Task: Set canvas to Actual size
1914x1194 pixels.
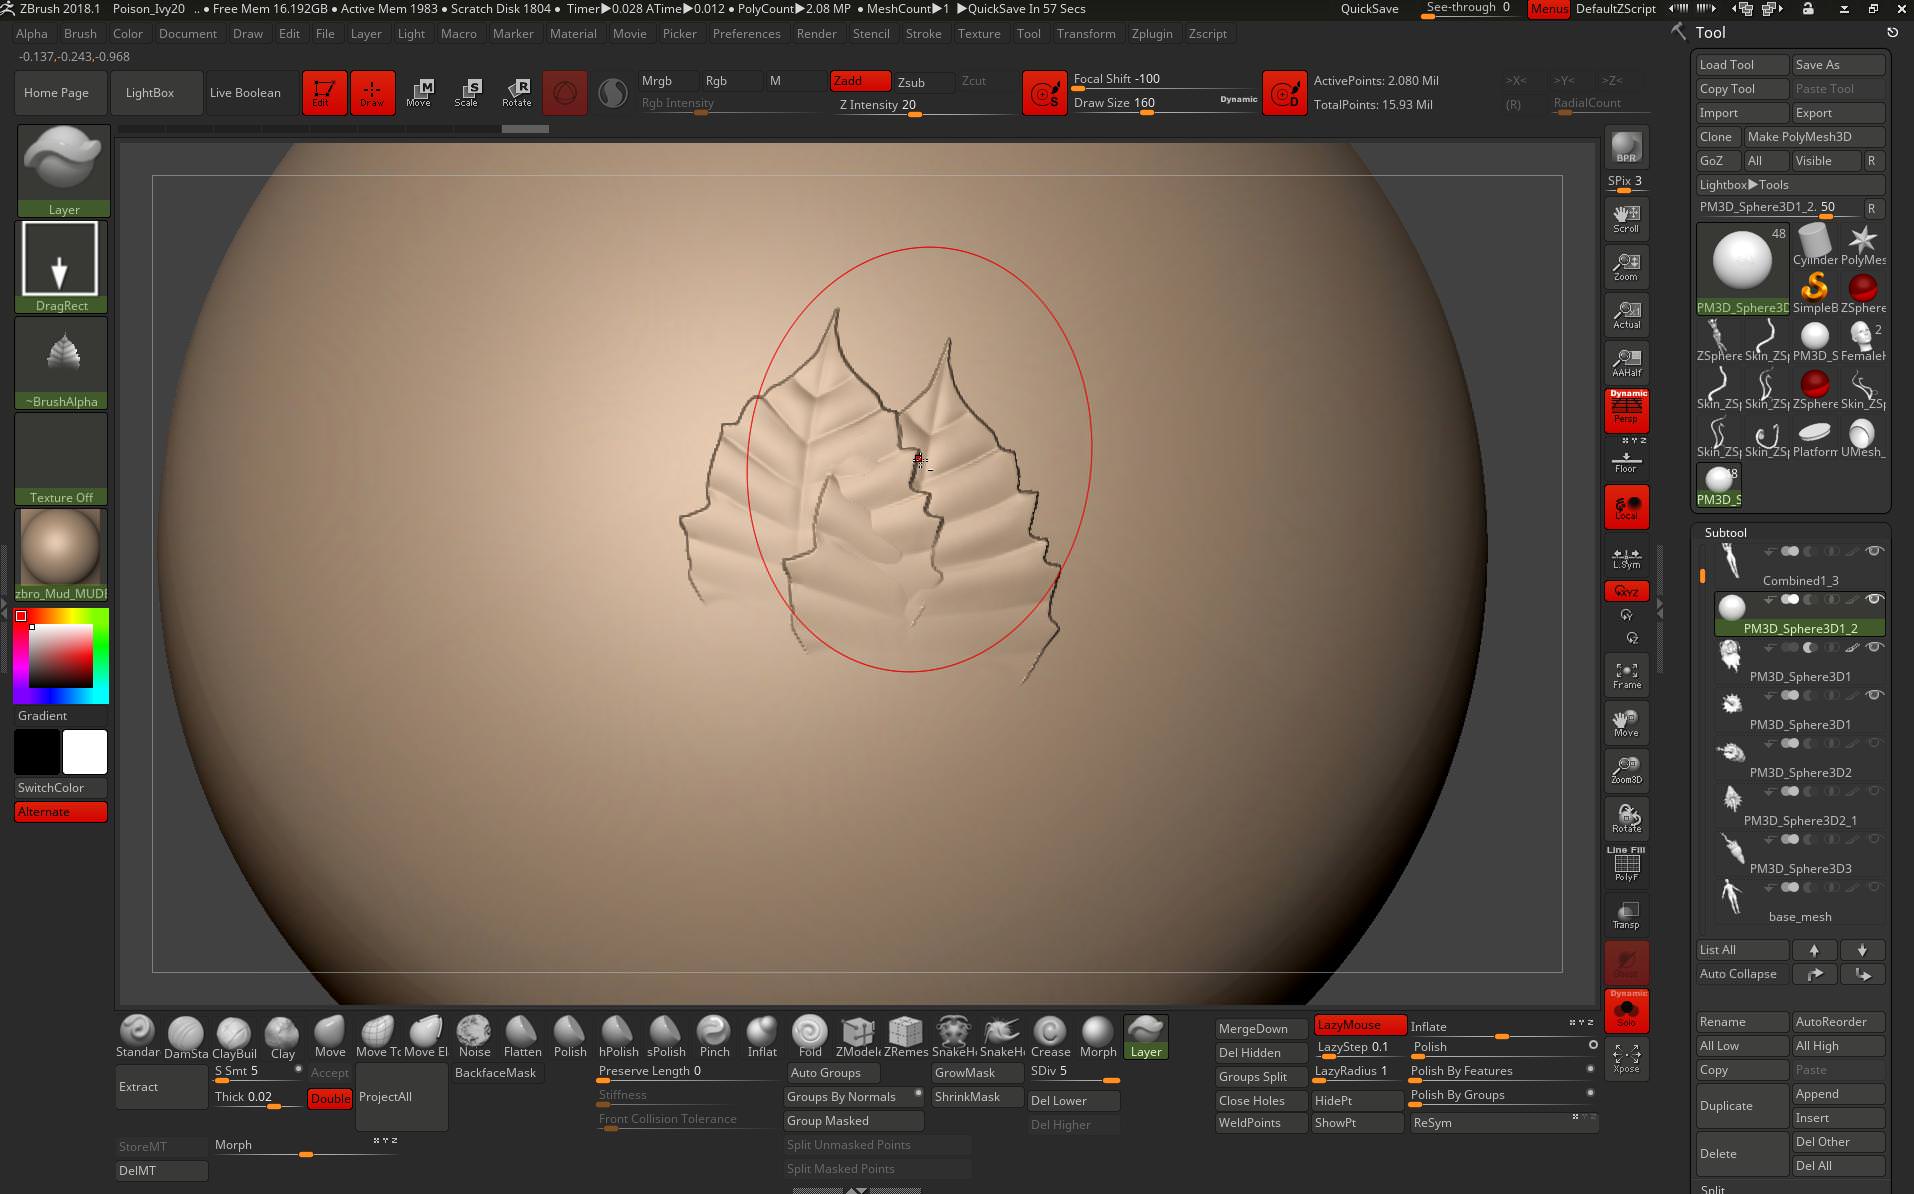Action: (1626, 314)
